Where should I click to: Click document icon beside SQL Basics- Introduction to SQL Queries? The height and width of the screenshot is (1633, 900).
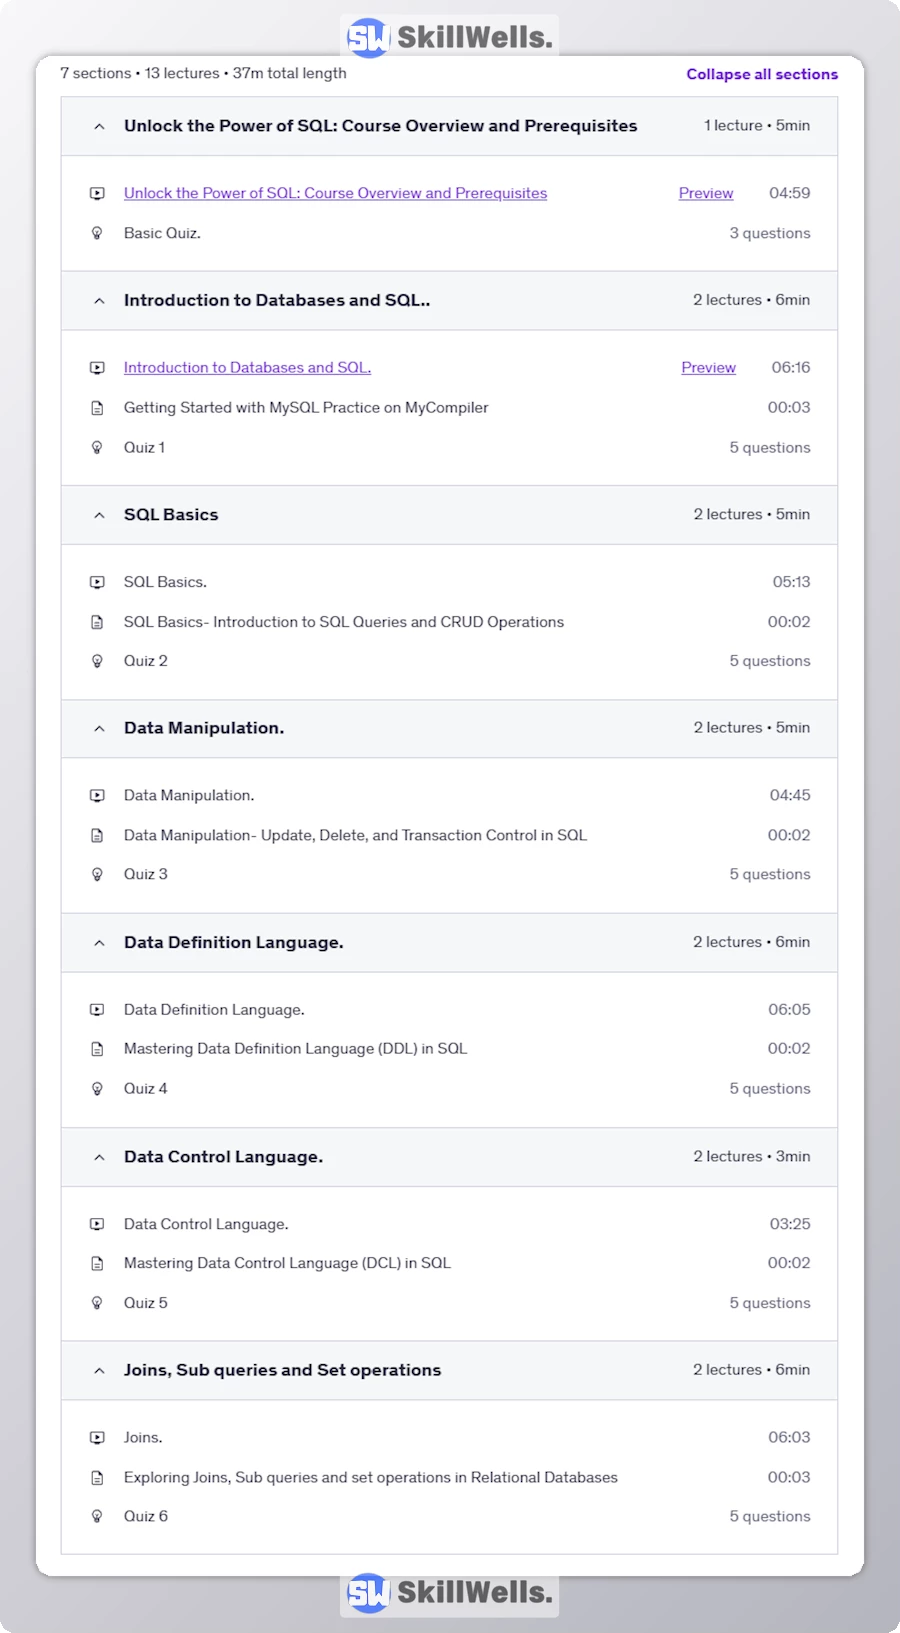tap(97, 622)
